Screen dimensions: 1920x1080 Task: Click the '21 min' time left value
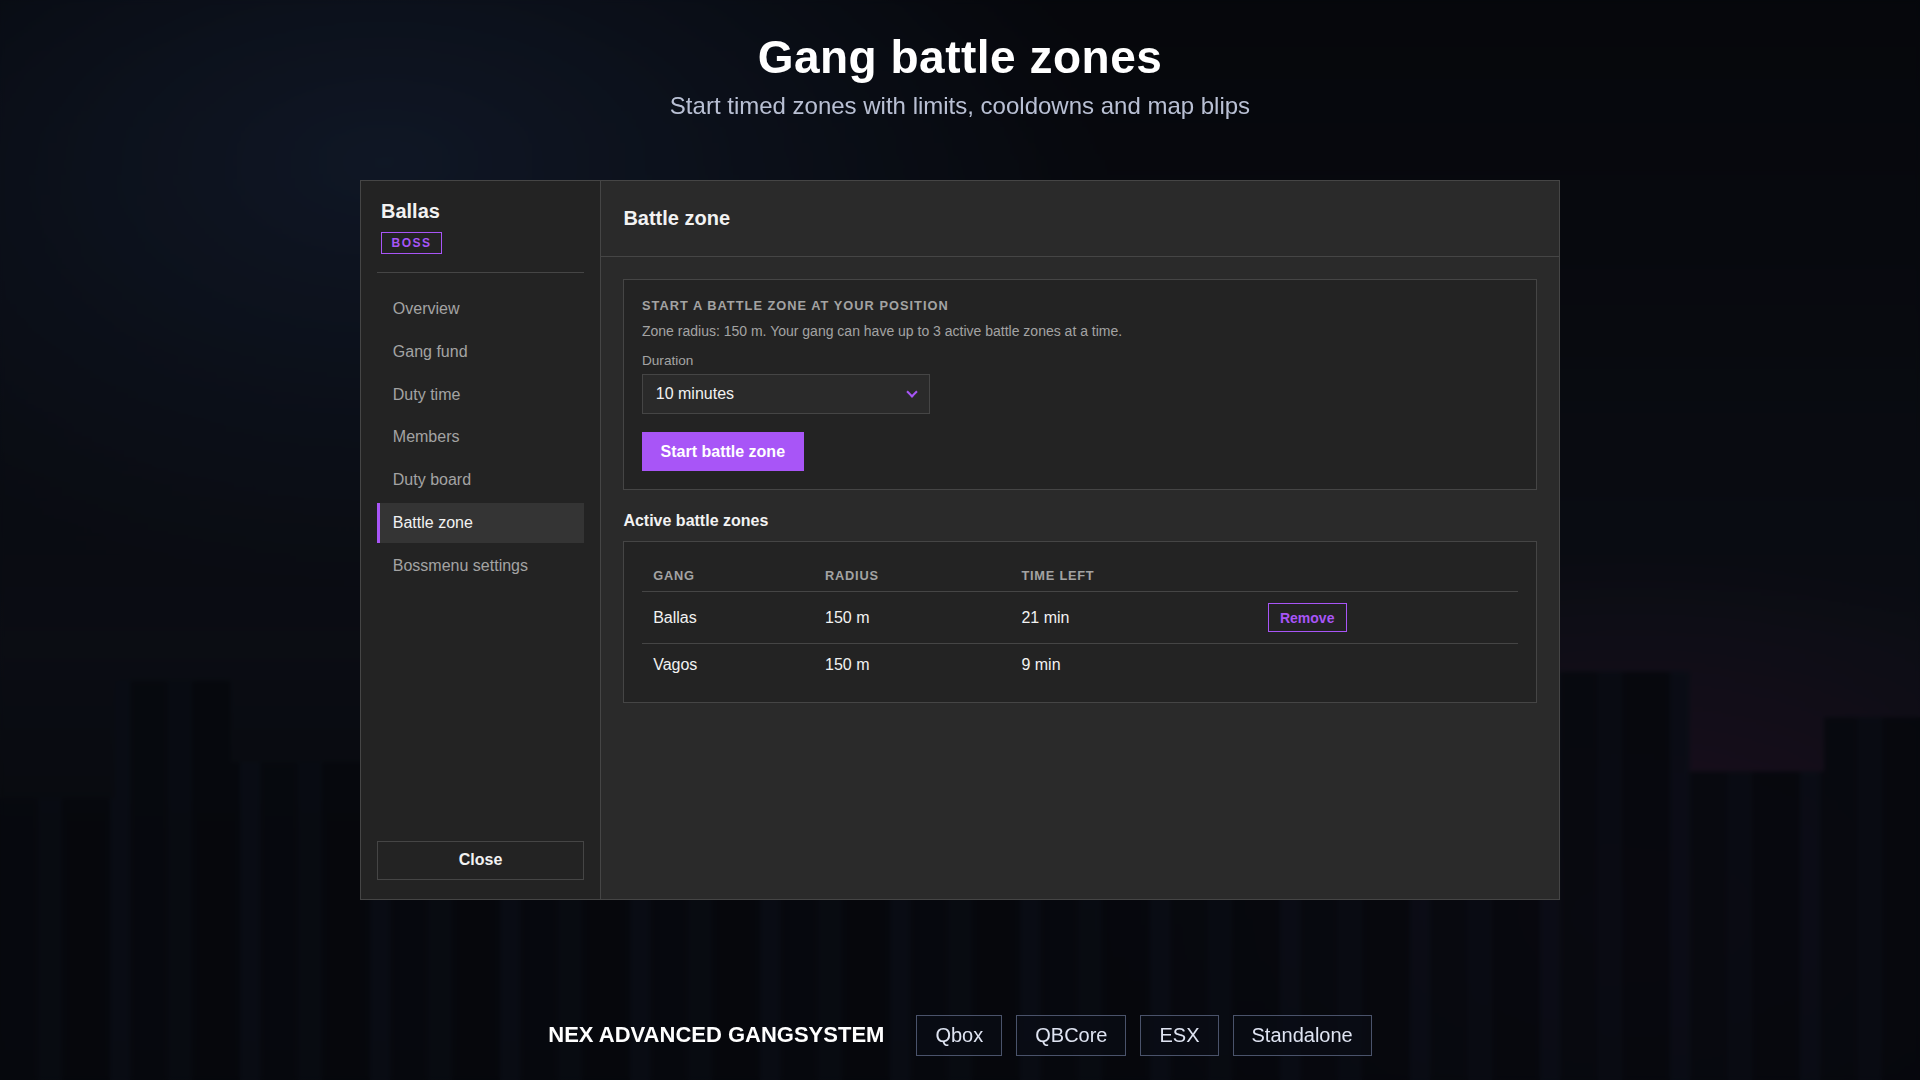click(1045, 618)
